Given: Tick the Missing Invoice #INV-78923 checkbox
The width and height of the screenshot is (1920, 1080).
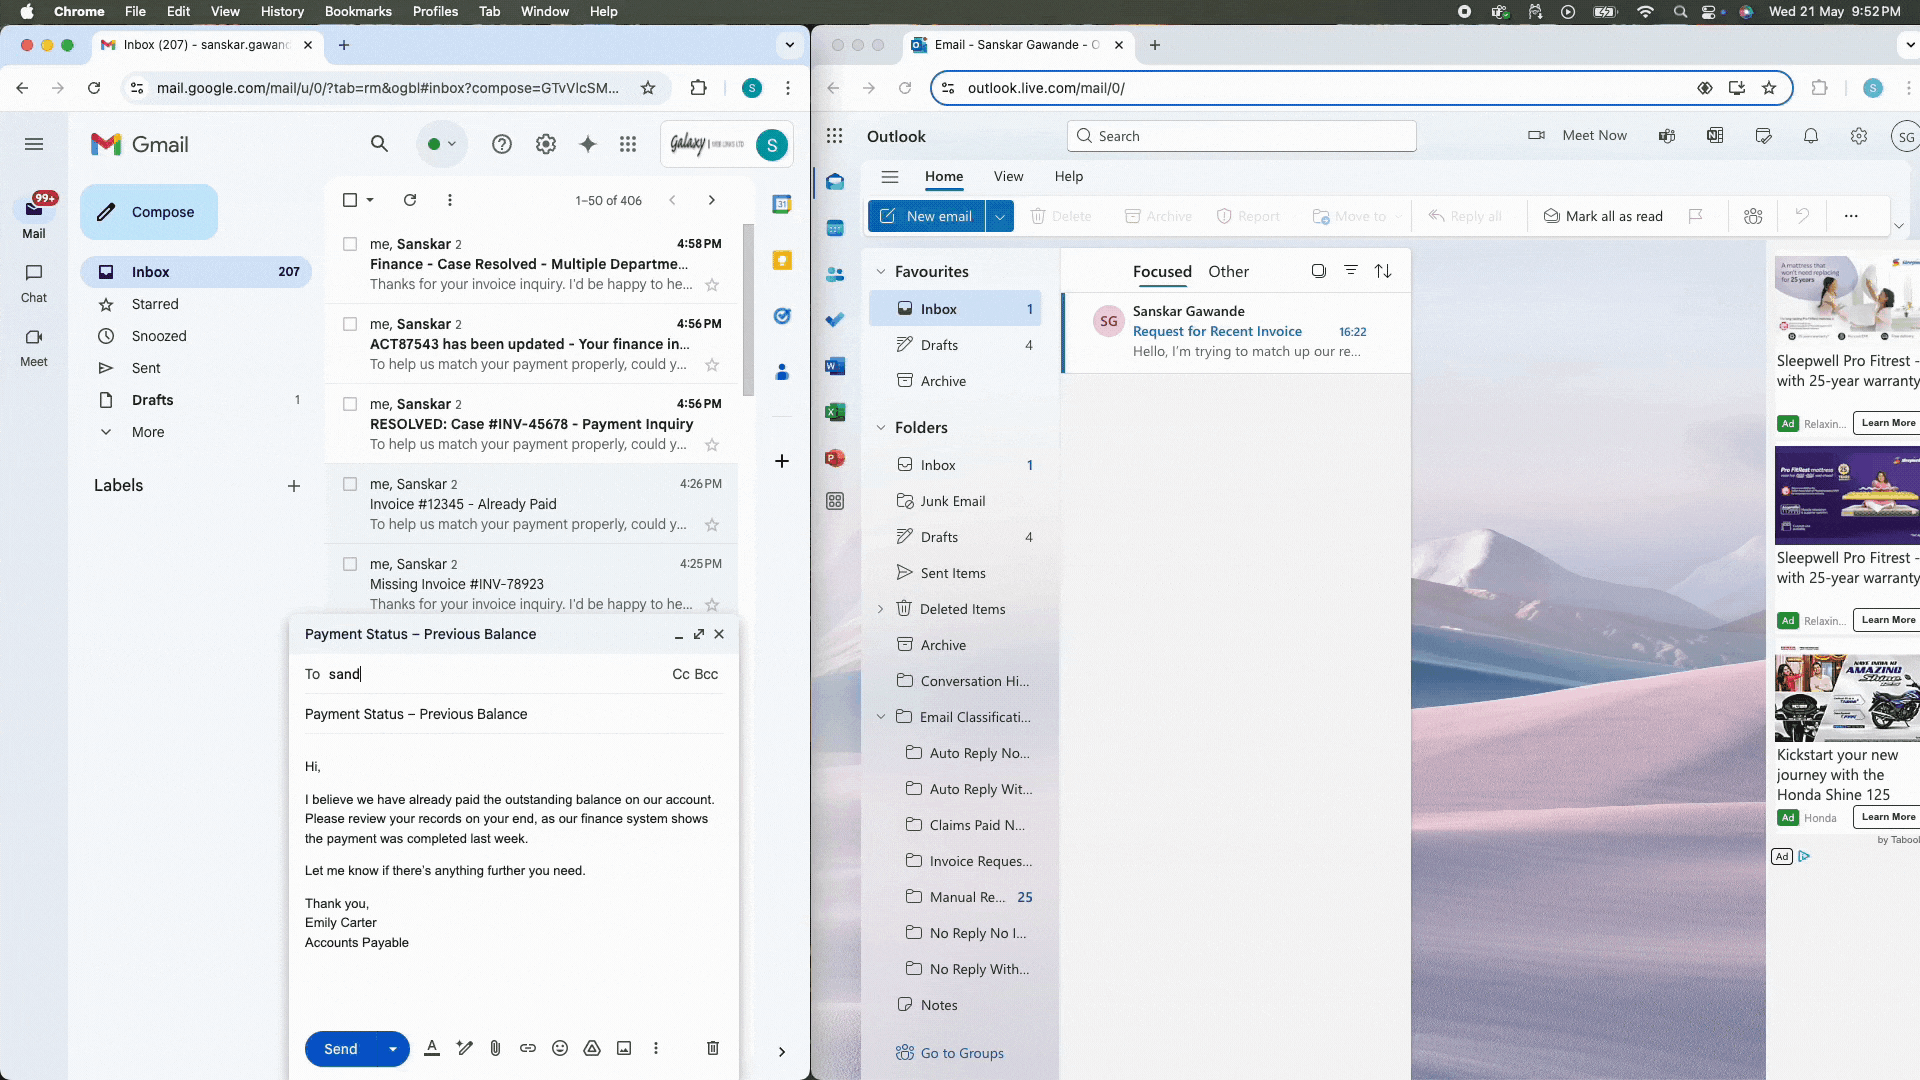Looking at the screenshot, I should [x=350, y=564].
